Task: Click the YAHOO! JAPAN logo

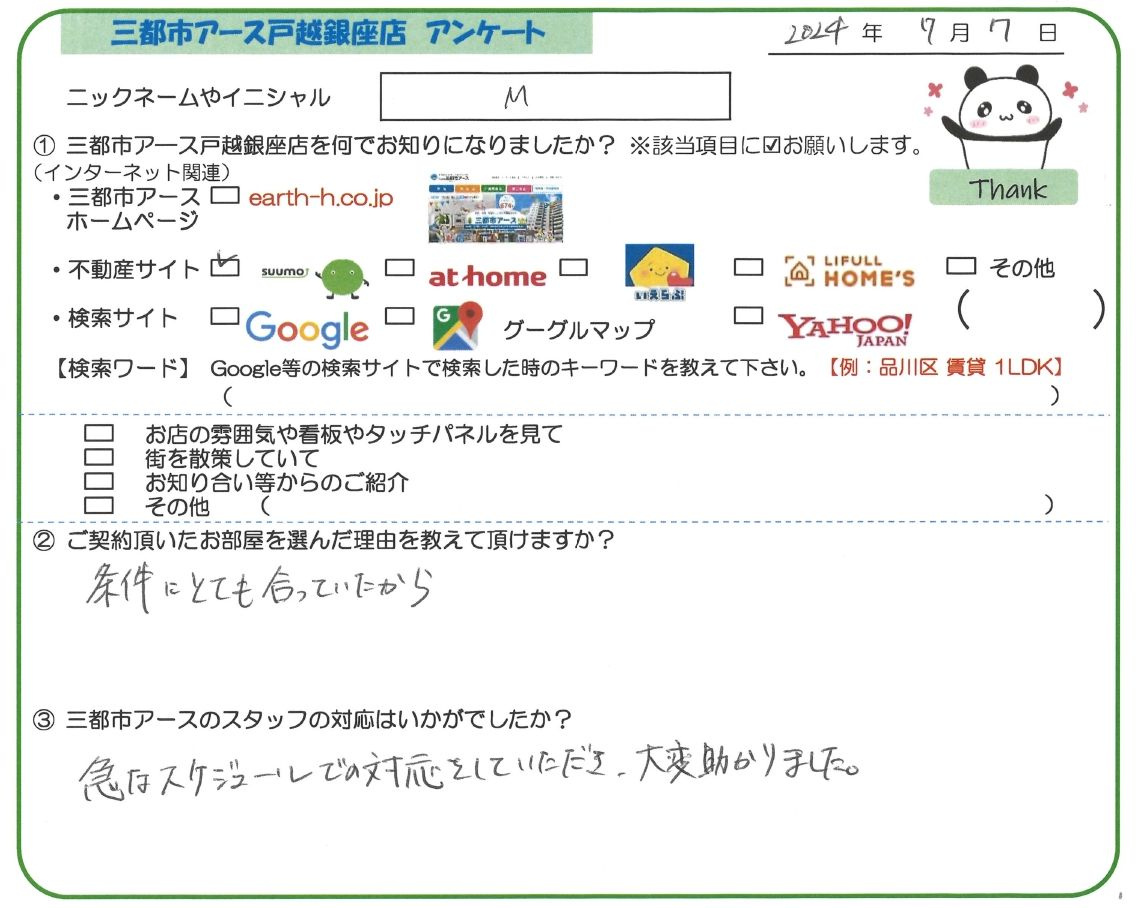Action: [845, 330]
